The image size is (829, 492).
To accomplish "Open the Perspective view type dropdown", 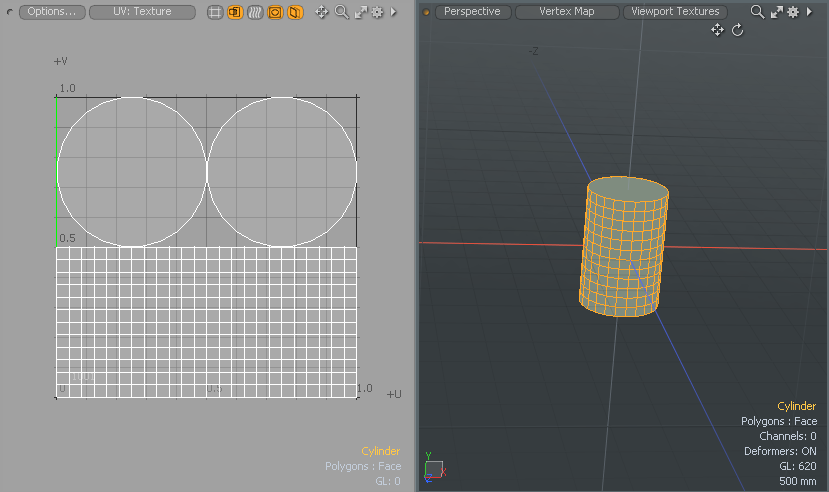I will point(472,12).
